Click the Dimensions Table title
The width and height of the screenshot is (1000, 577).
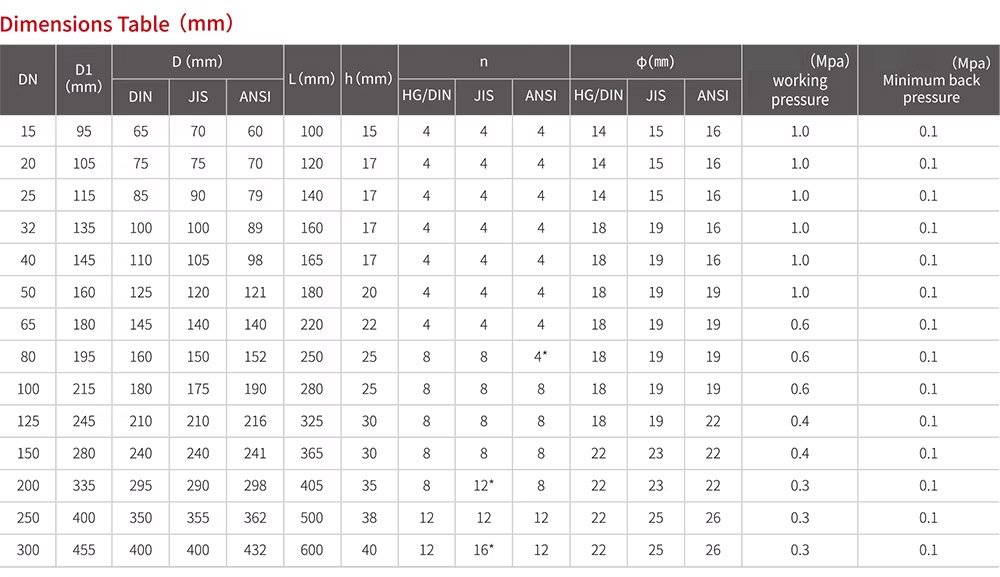pos(118,21)
